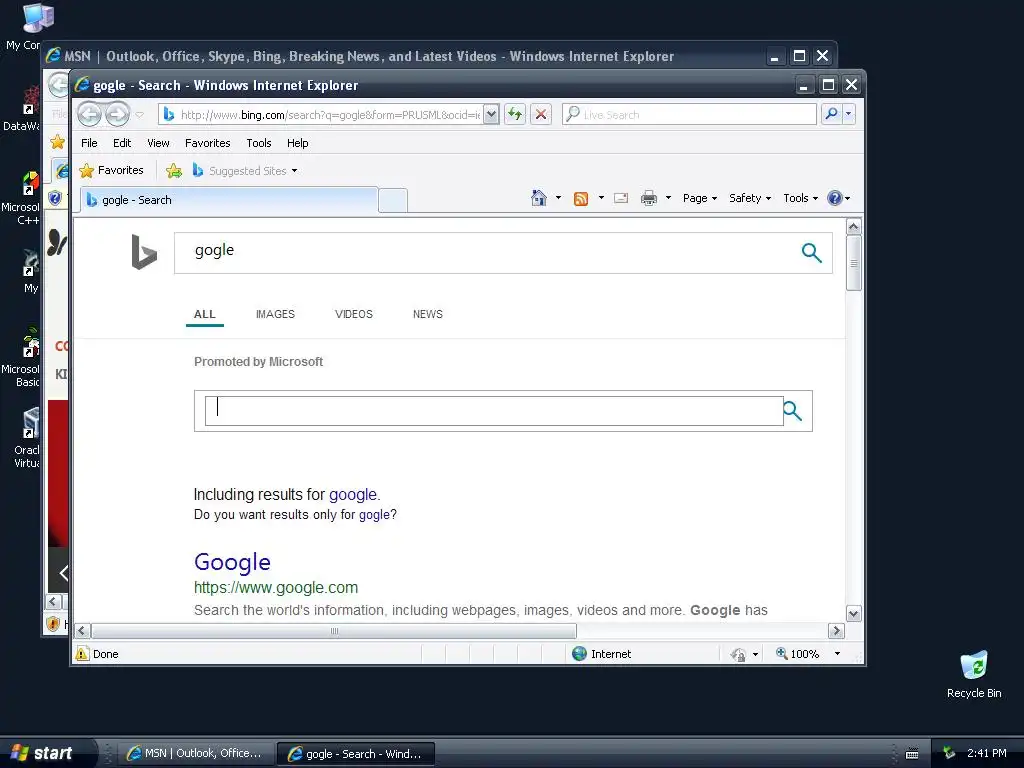Image resolution: width=1024 pixels, height=768 pixels.
Task: Expand the feeds dropdown arrow
Action: tap(601, 198)
